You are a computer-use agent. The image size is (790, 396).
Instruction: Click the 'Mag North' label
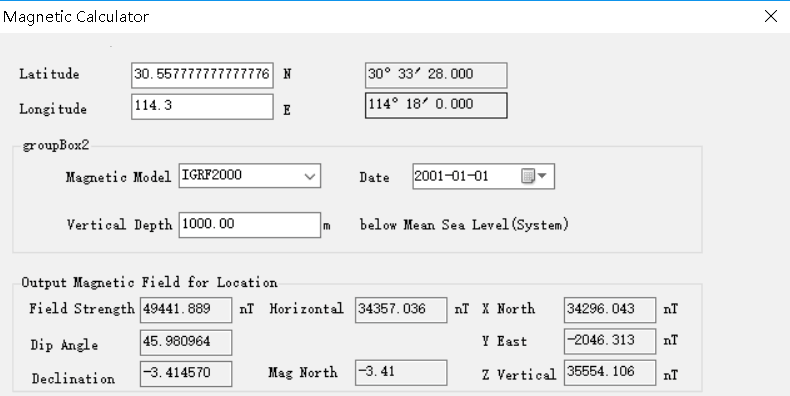(303, 373)
